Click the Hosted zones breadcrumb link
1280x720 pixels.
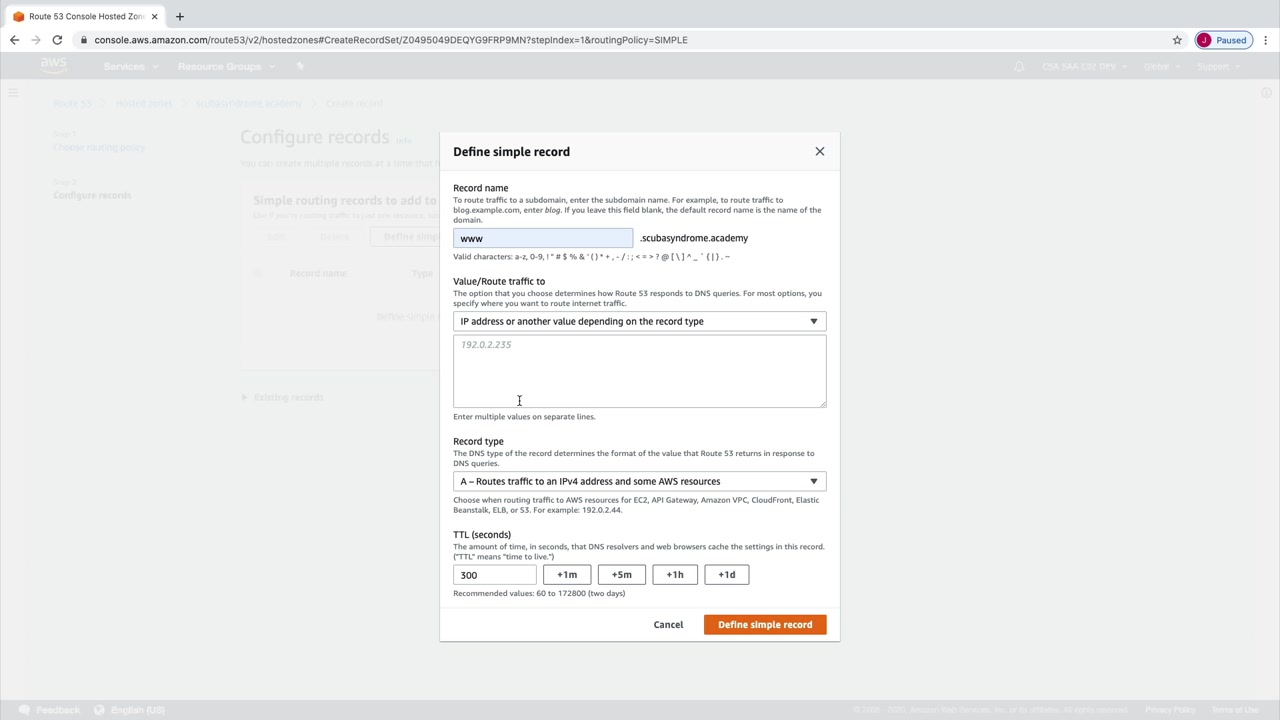pyautogui.click(x=144, y=103)
